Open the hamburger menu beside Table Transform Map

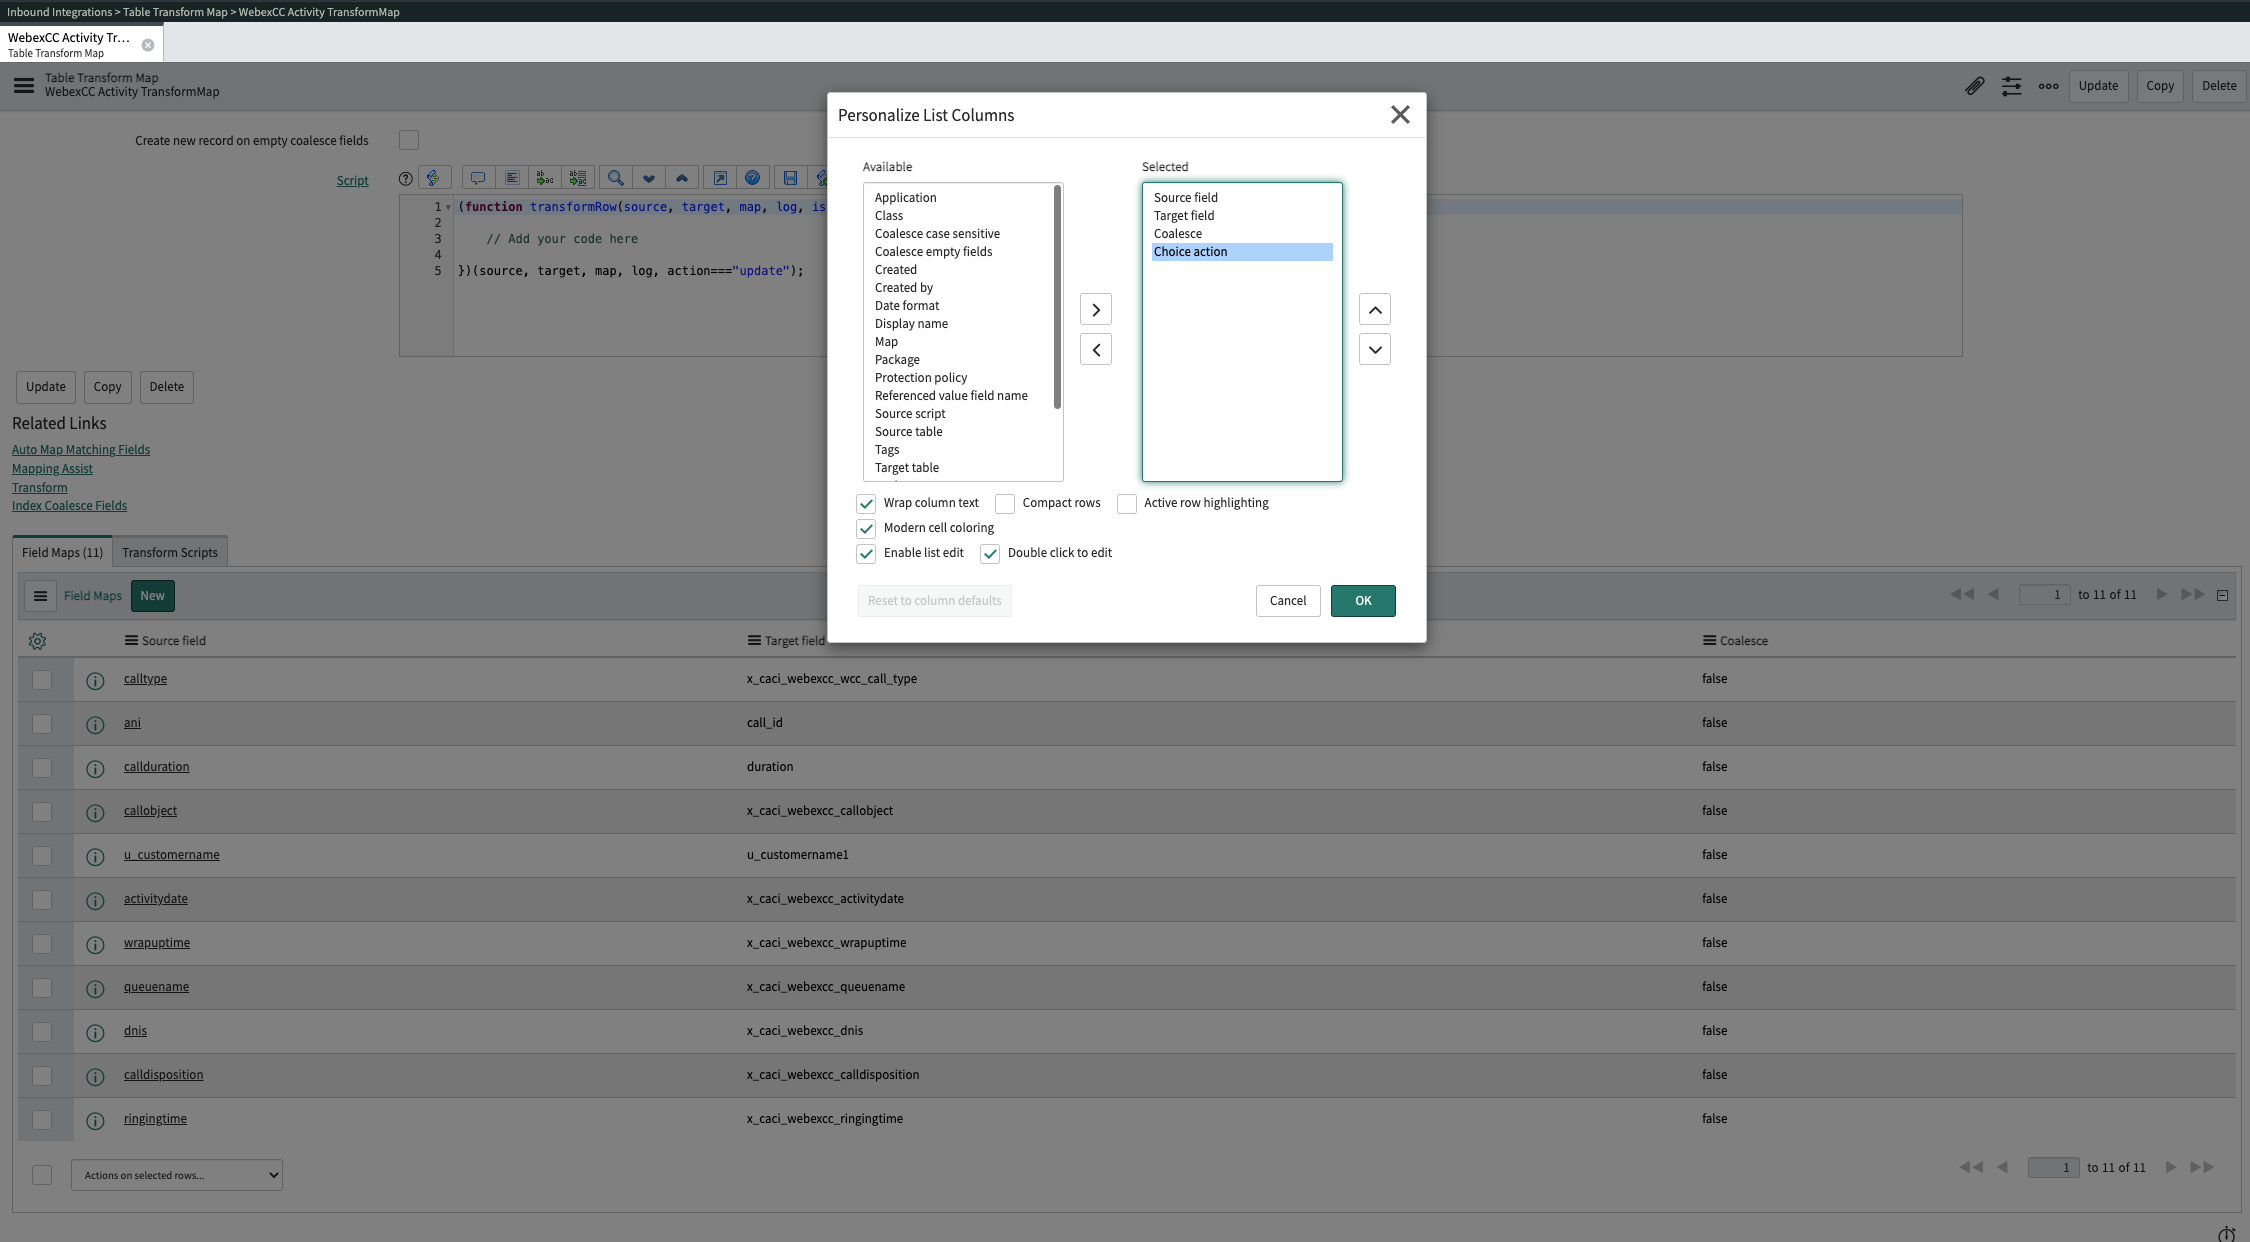tap(24, 85)
